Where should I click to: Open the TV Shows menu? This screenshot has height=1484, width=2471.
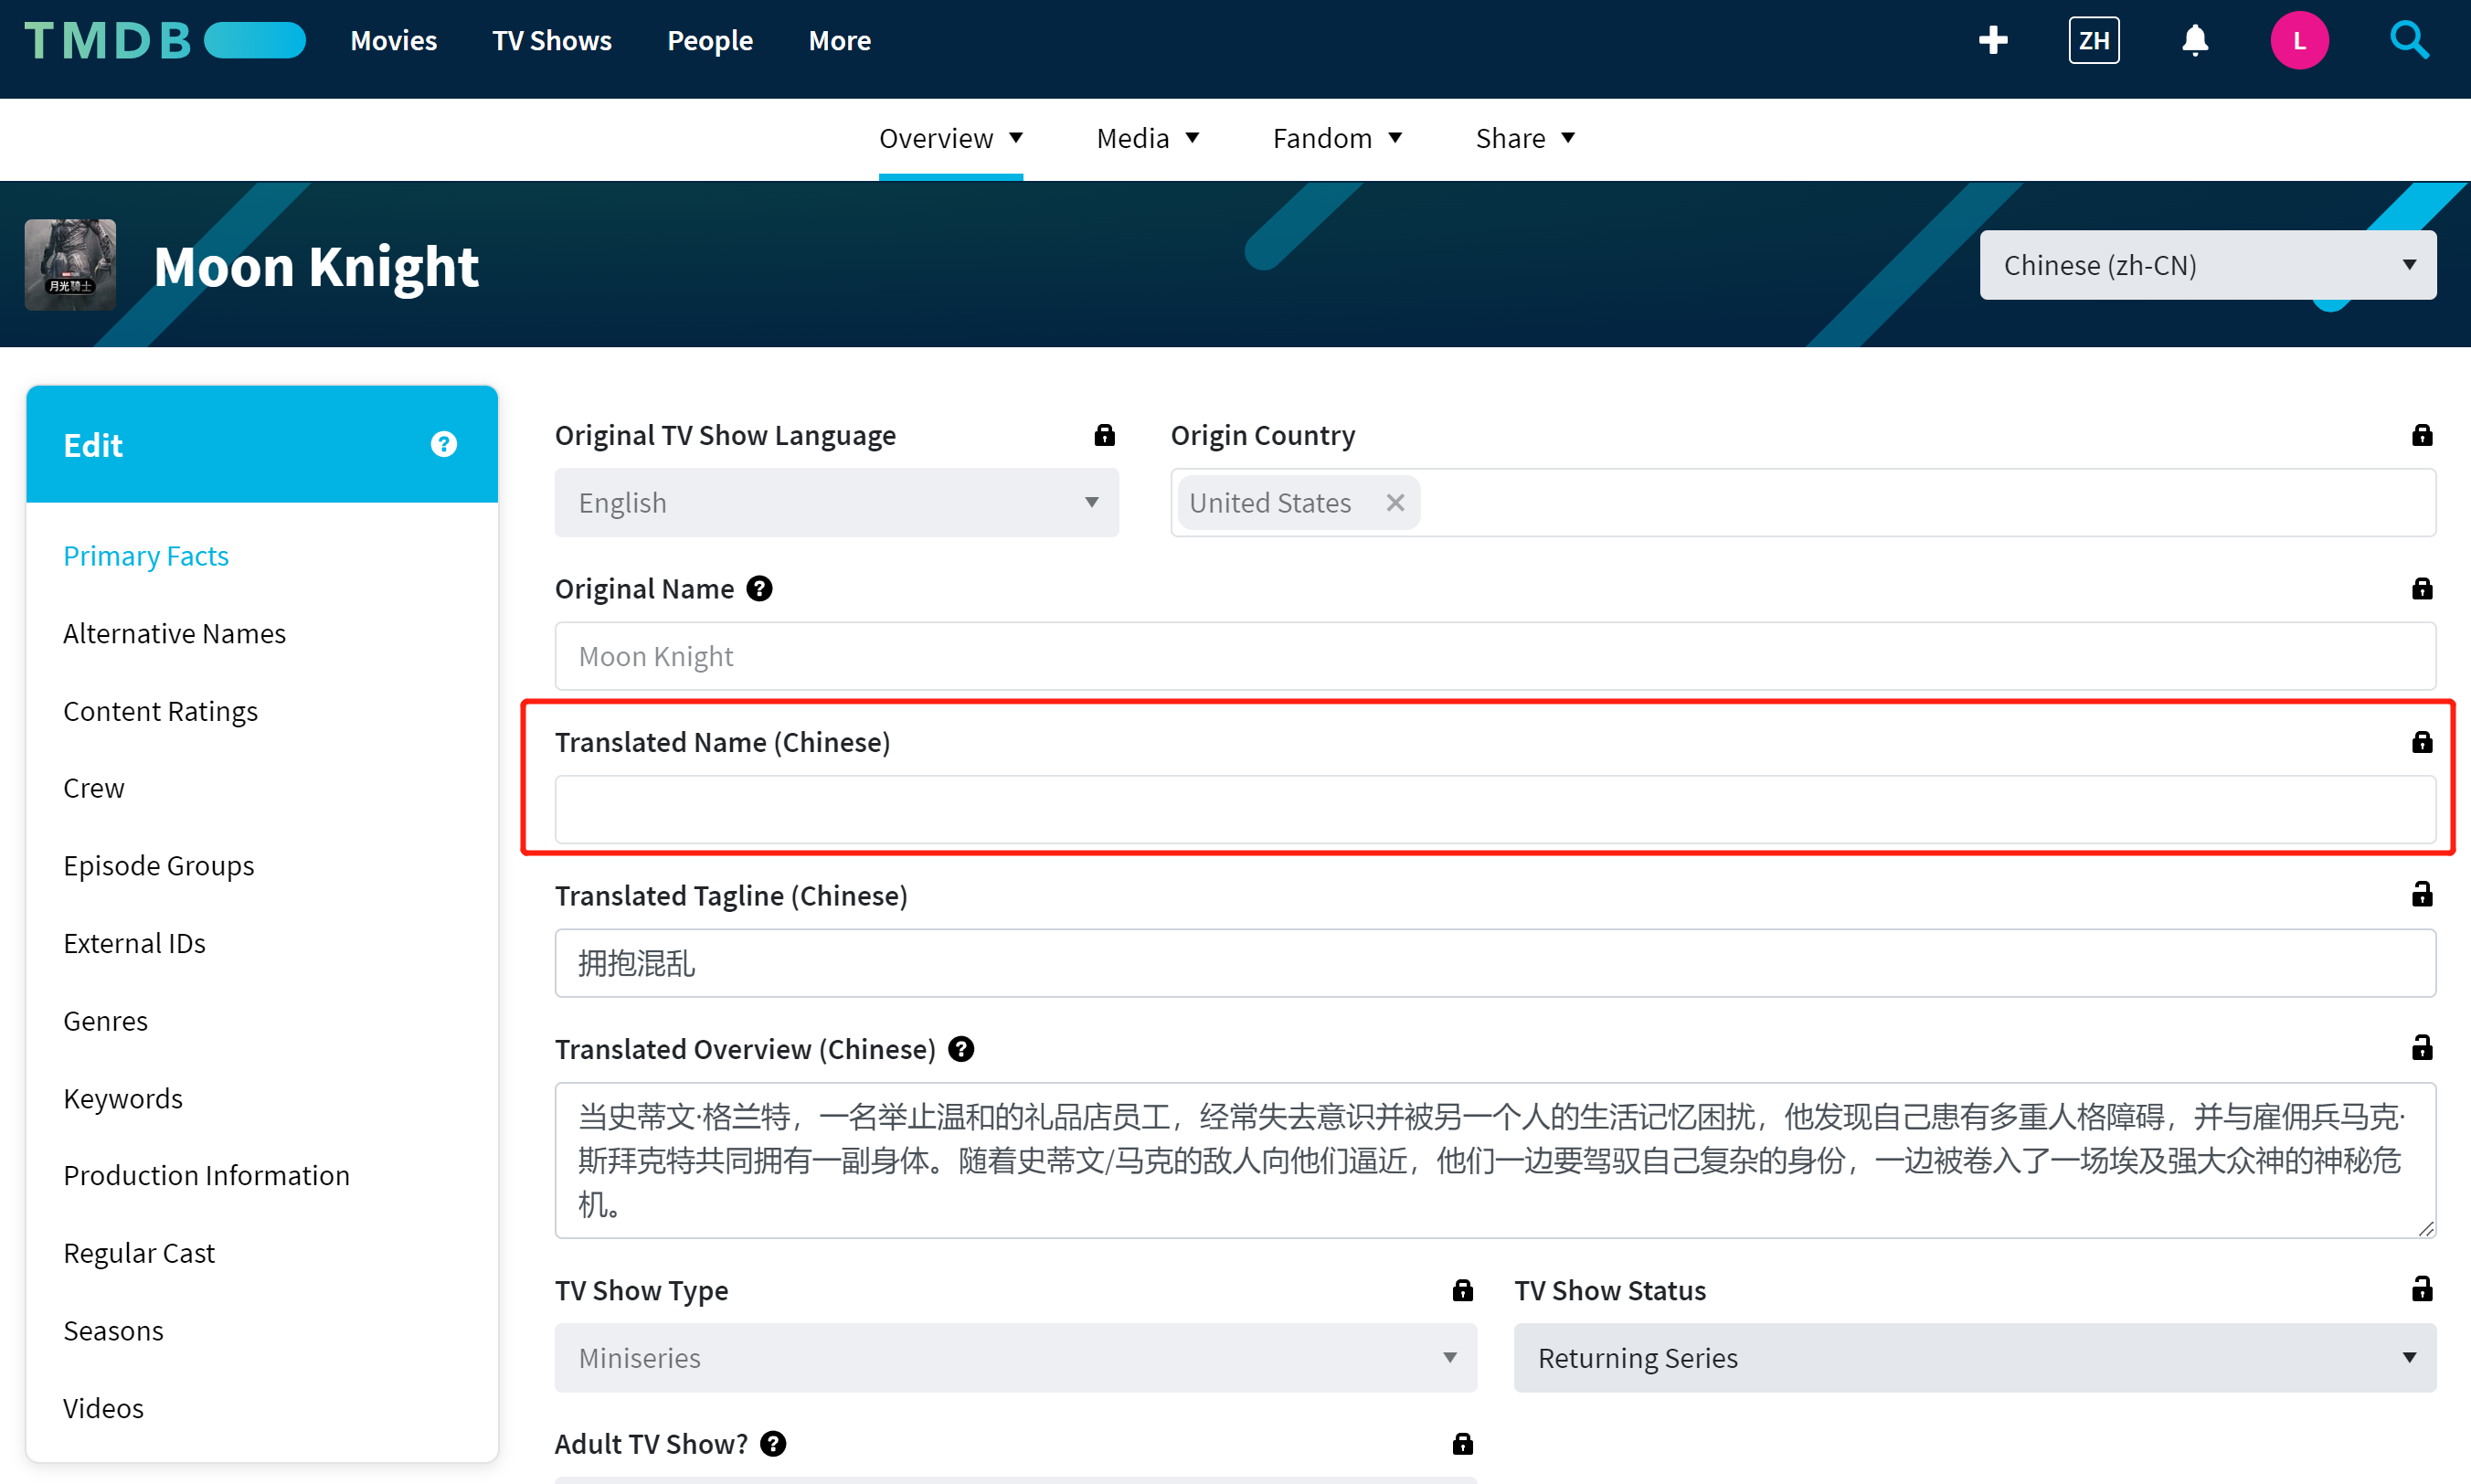[552, 41]
